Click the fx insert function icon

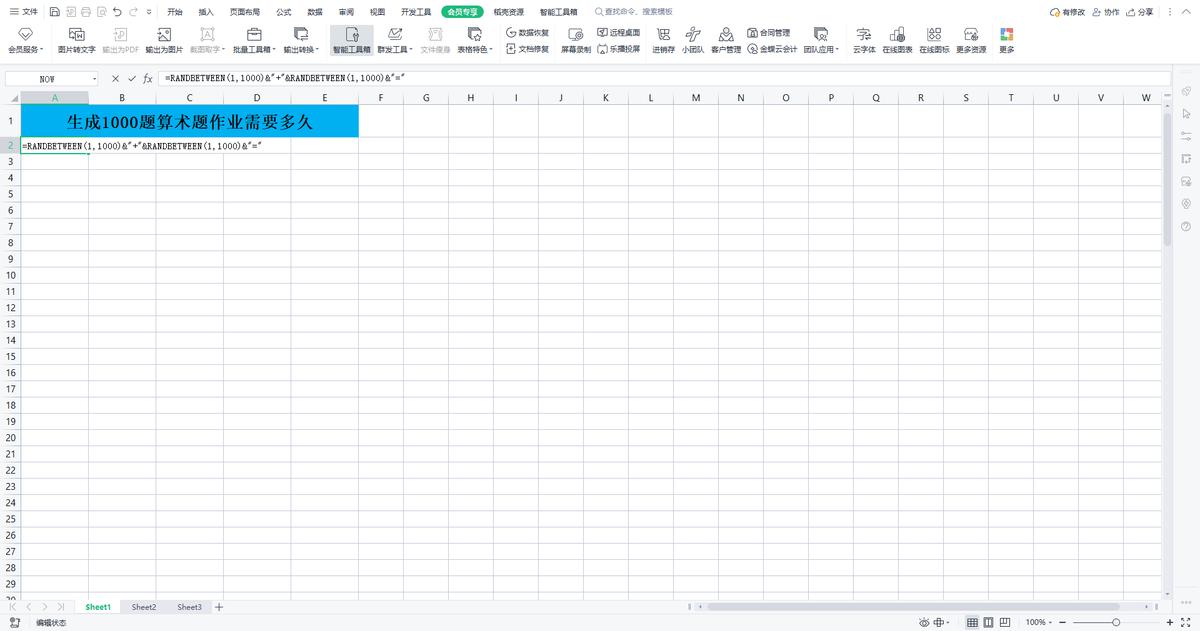click(148, 78)
